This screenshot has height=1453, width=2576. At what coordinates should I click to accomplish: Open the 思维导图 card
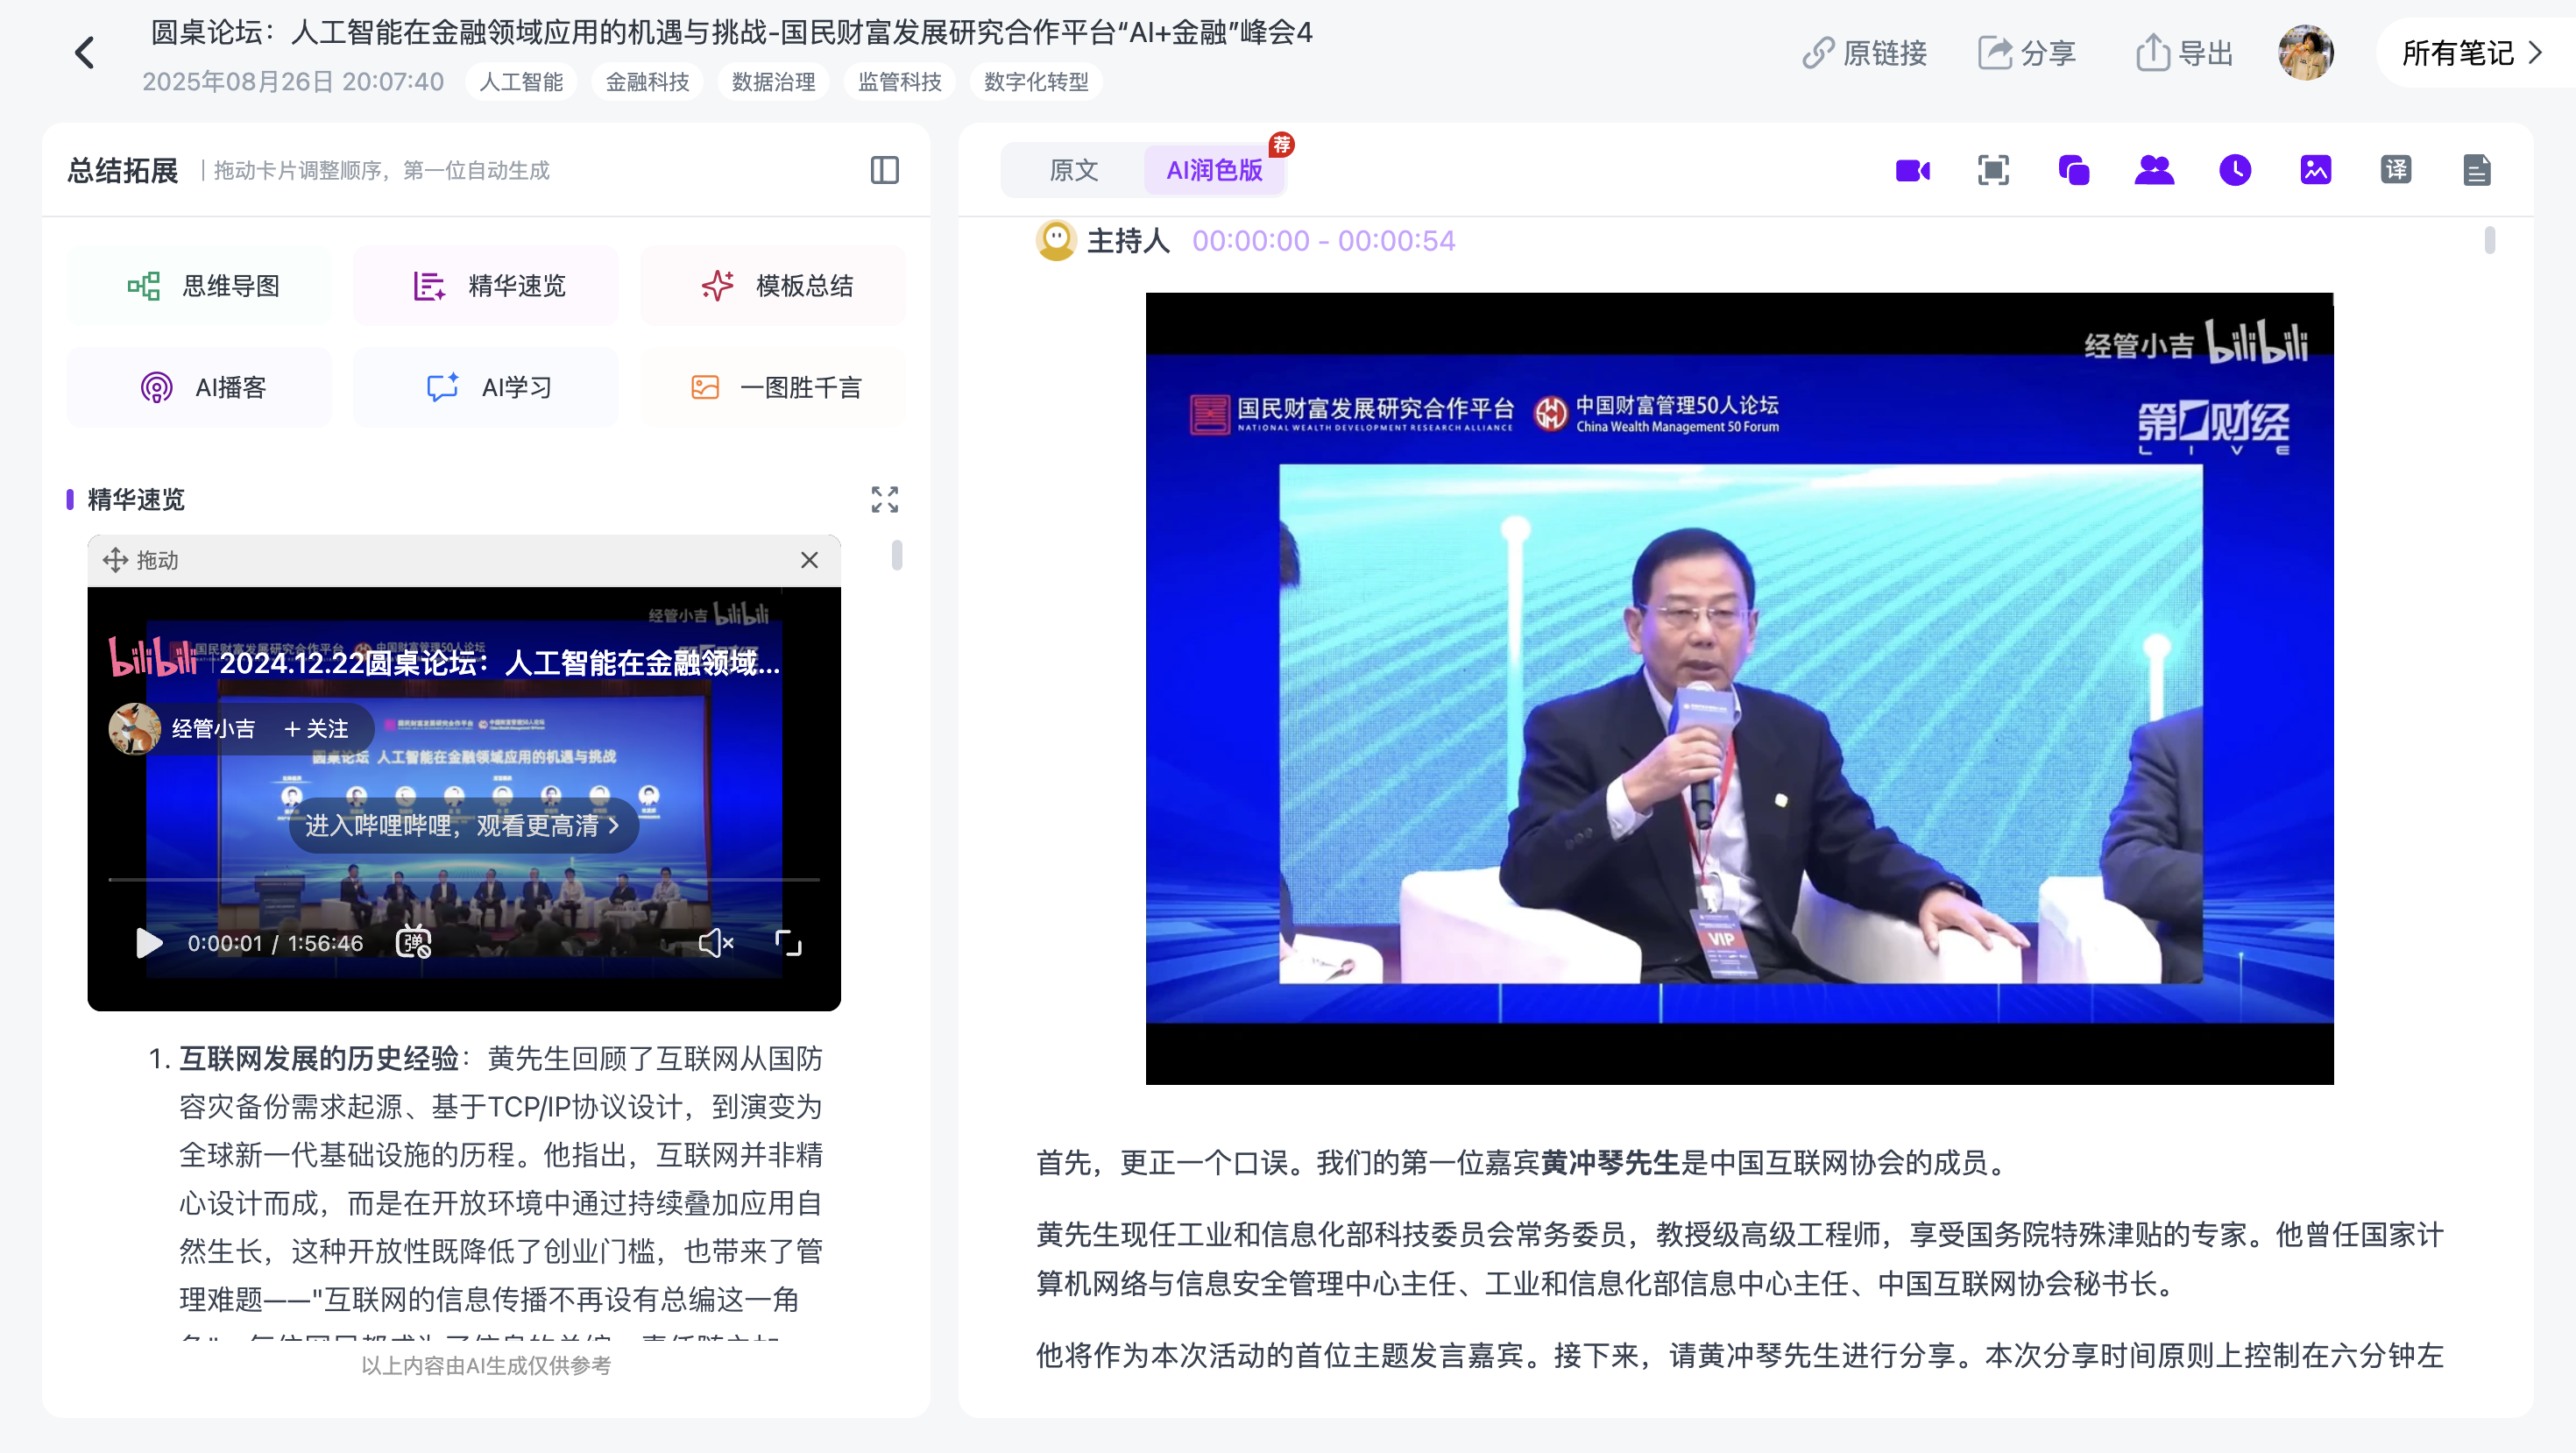199,286
